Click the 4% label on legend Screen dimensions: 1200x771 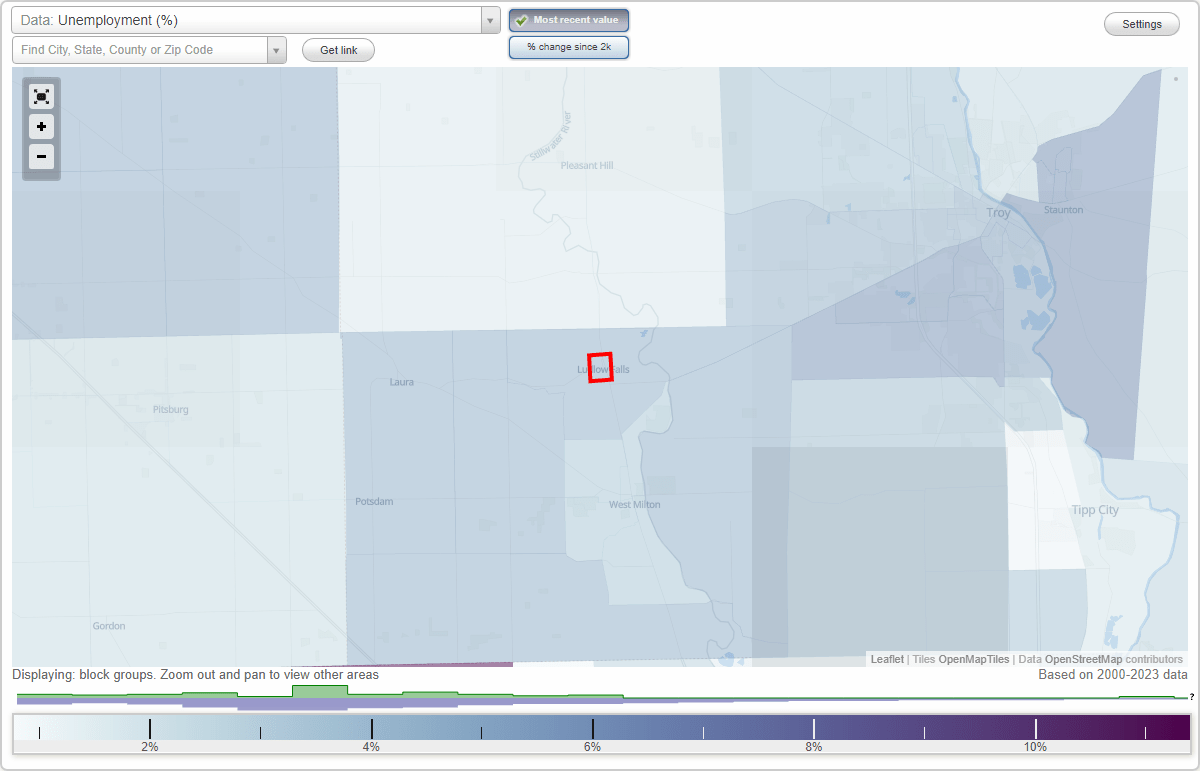point(371,747)
